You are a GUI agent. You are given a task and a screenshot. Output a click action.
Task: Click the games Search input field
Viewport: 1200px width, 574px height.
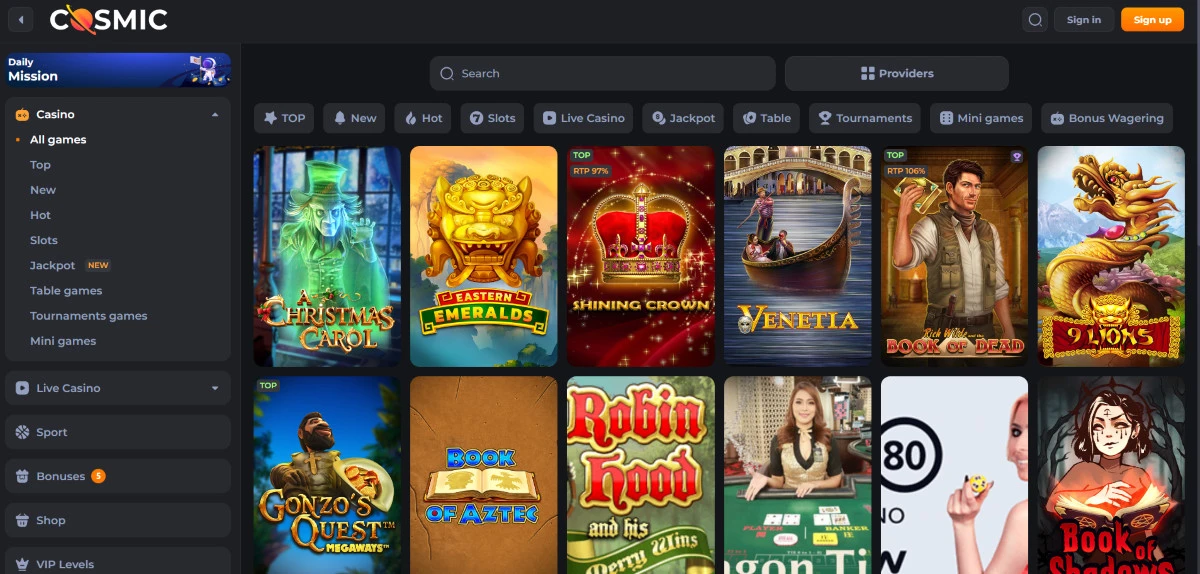click(x=602, y=73)
